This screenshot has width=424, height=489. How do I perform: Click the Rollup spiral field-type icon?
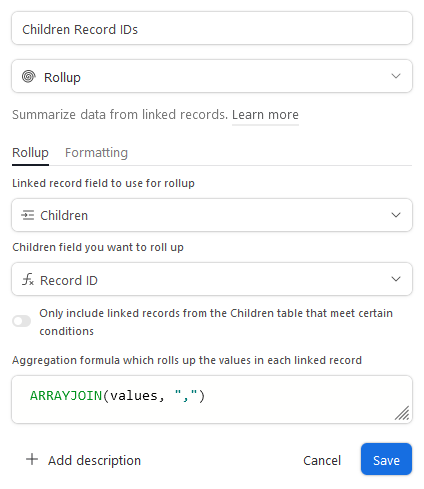29,77
